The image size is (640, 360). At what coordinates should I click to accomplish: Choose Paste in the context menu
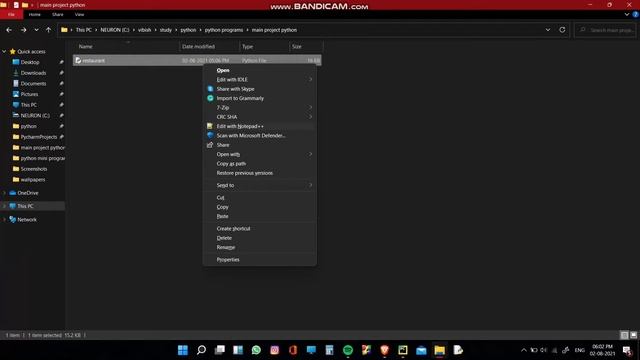tap(260, 216)
